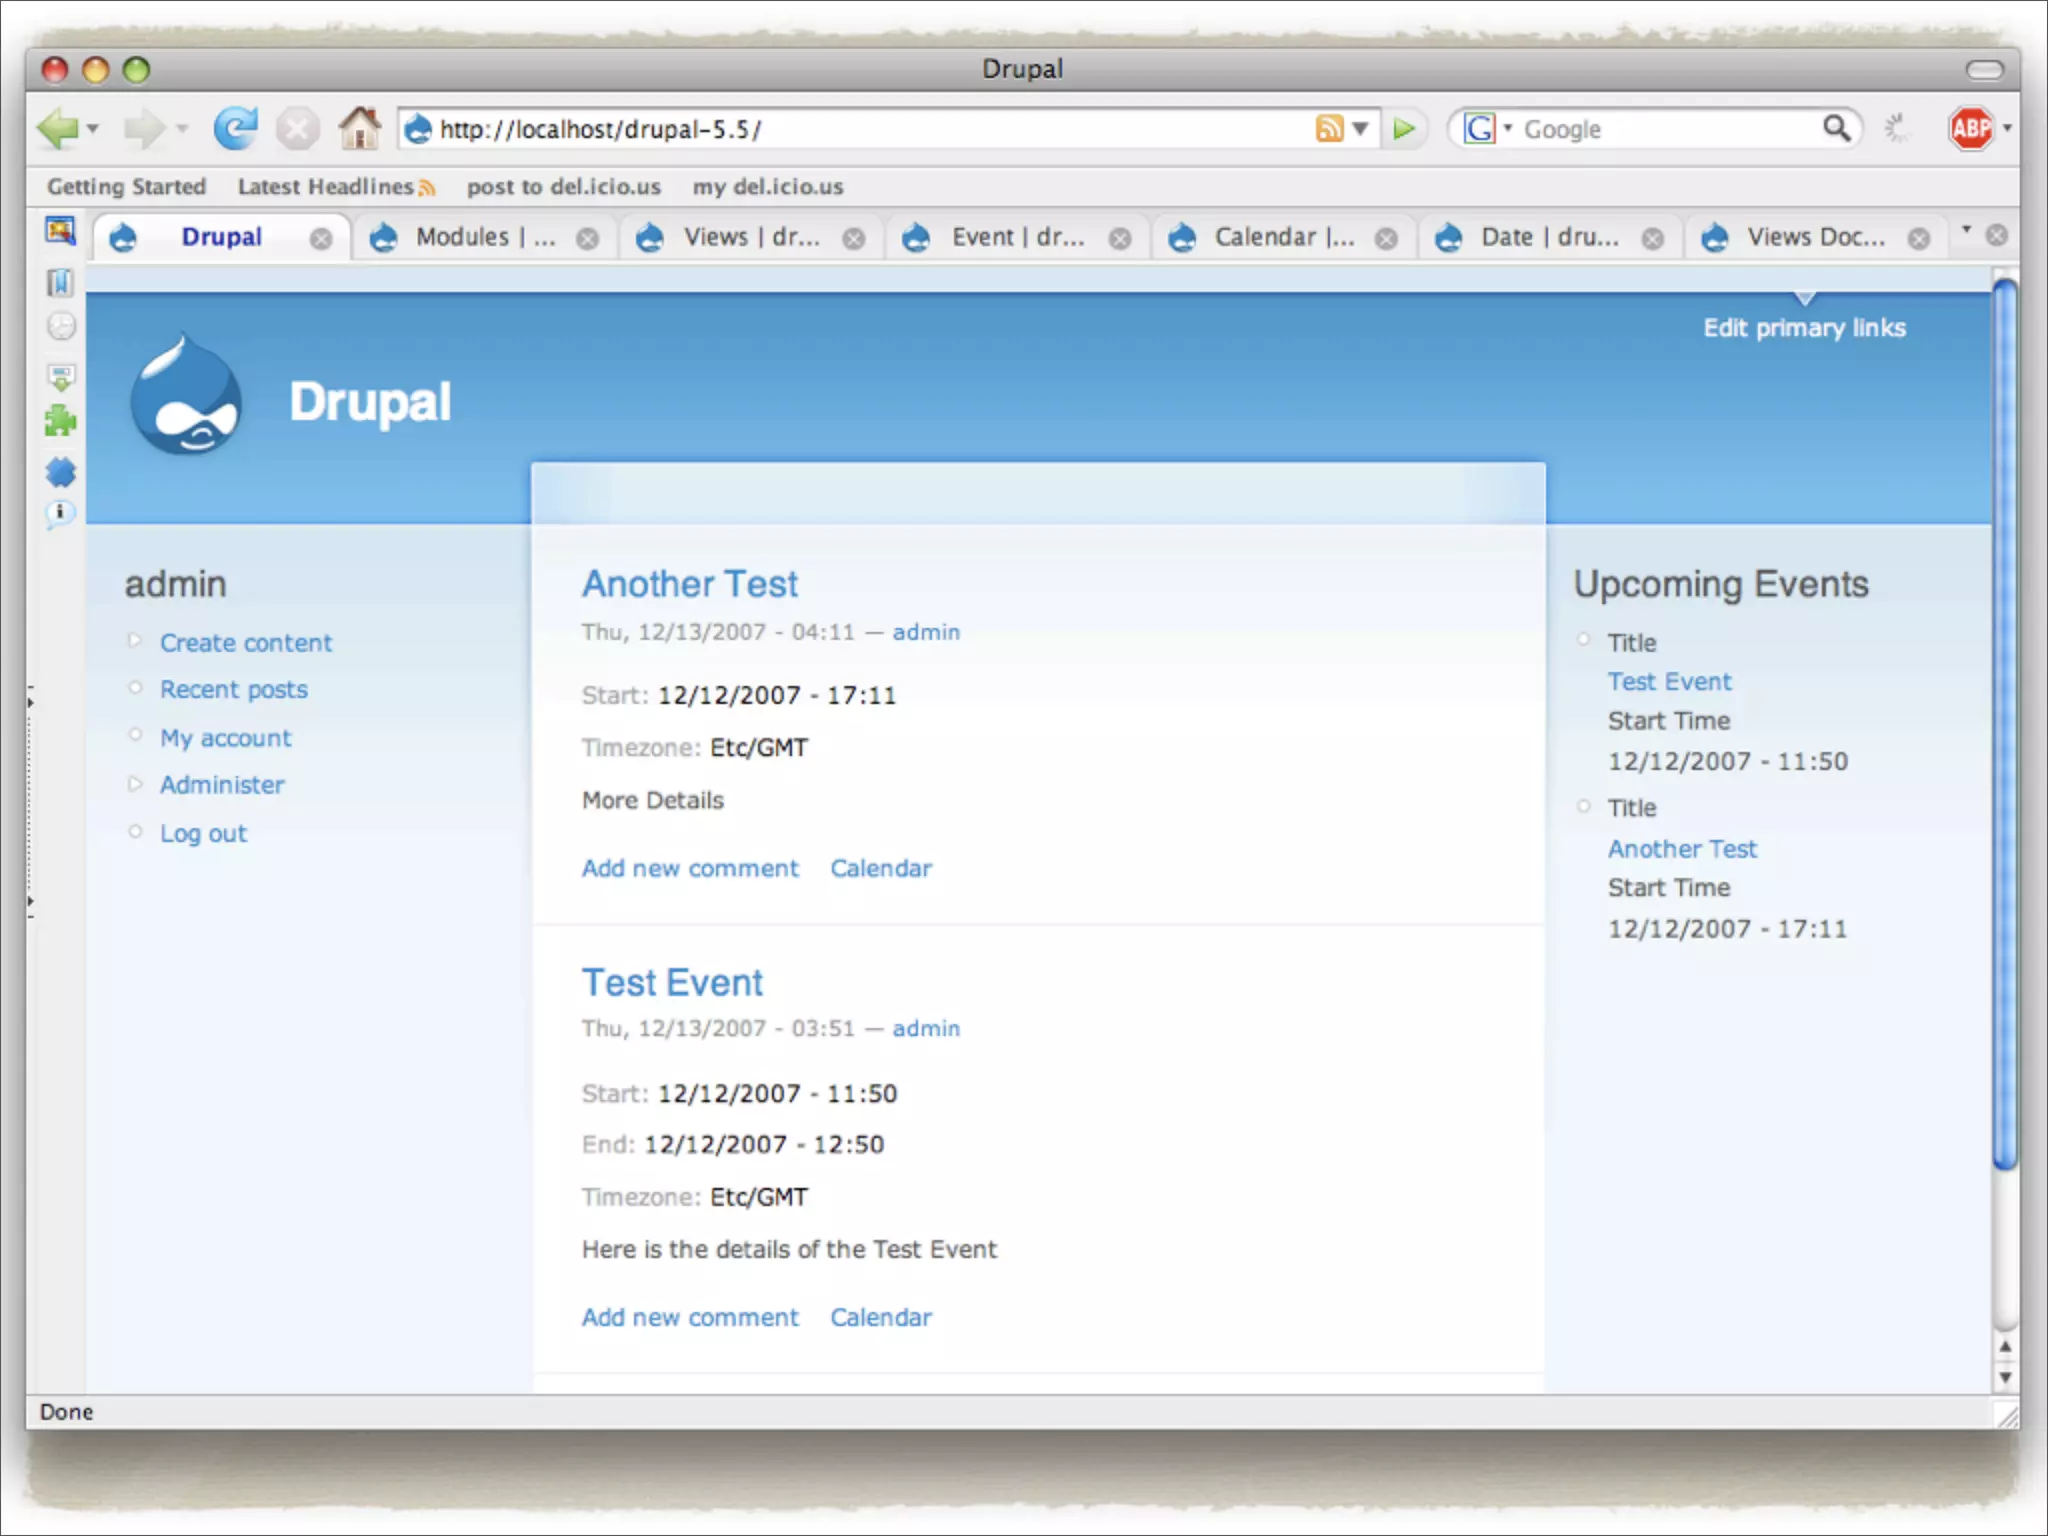
Task: Go to the Home page icon
Action: pyautogui.click(x=359, y=127)
